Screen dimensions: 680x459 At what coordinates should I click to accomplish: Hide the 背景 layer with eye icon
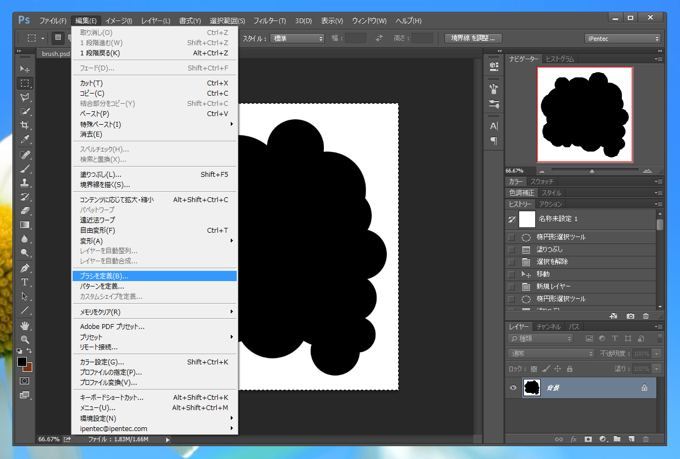click(513, 388)
